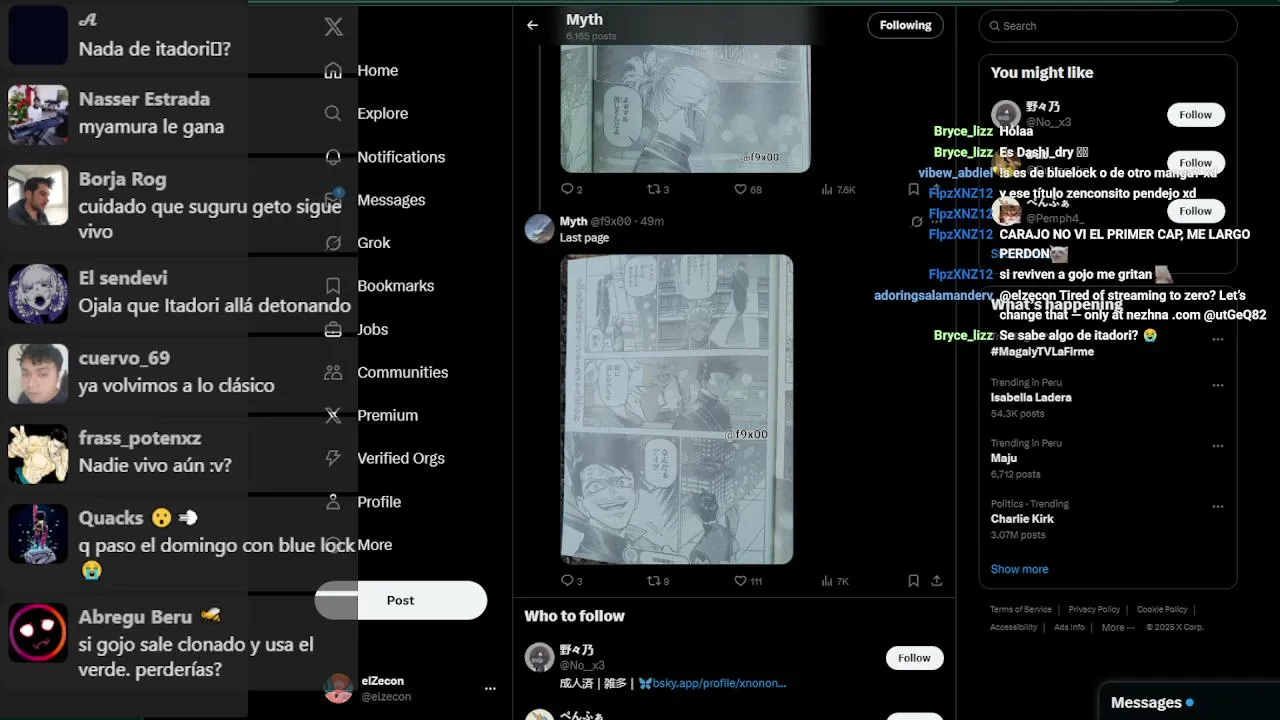
Task: Open Myth username on Last page post
Action: 573,221
